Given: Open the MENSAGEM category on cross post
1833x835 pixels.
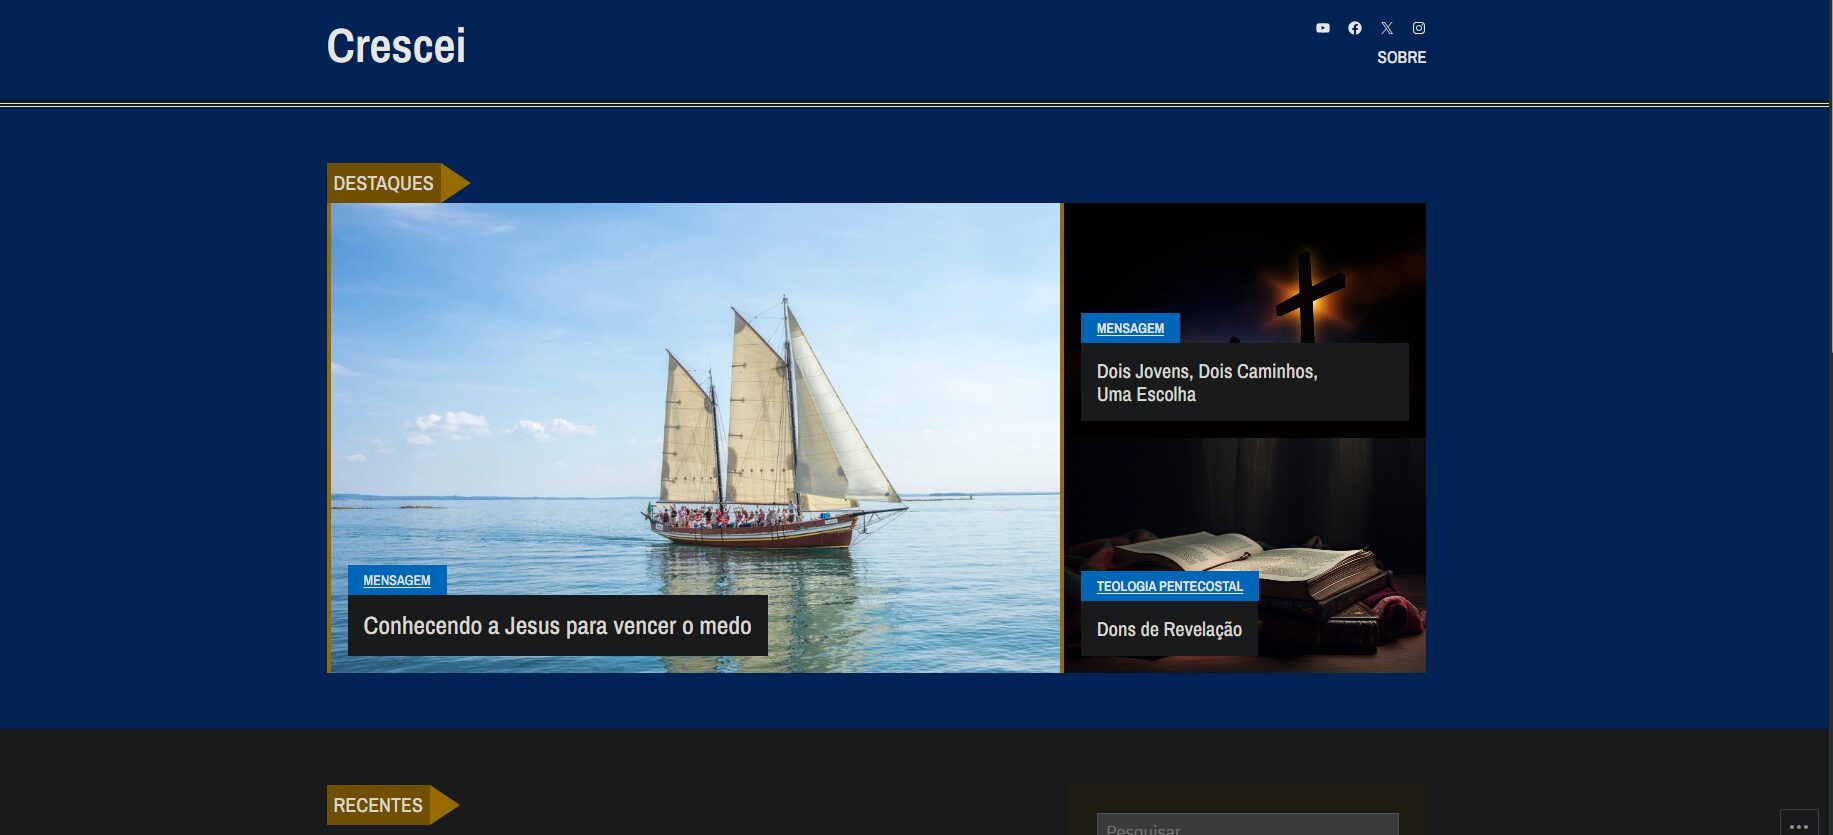Looking at the screenshot, I should (x=1130, y=328).
